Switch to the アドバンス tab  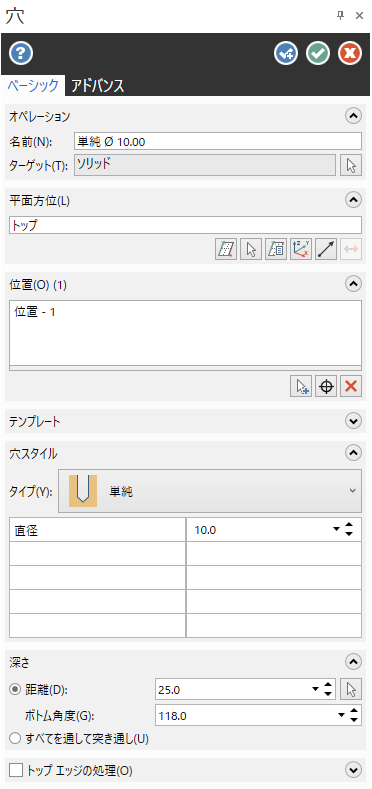(x=97, y=86)
